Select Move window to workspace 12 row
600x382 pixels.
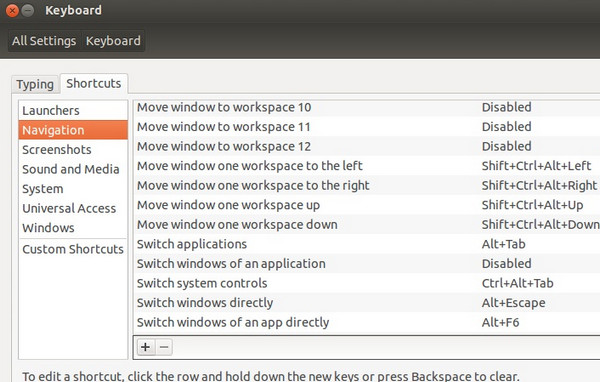(x=367, y=146)
